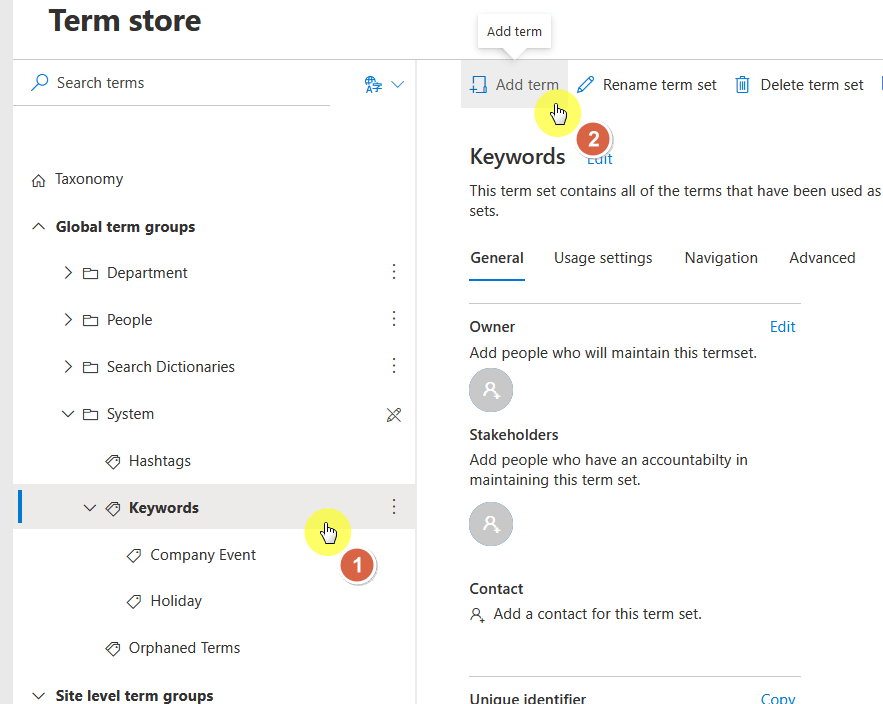
Task: Click the Department folder icon
Action: coord(90,274)
